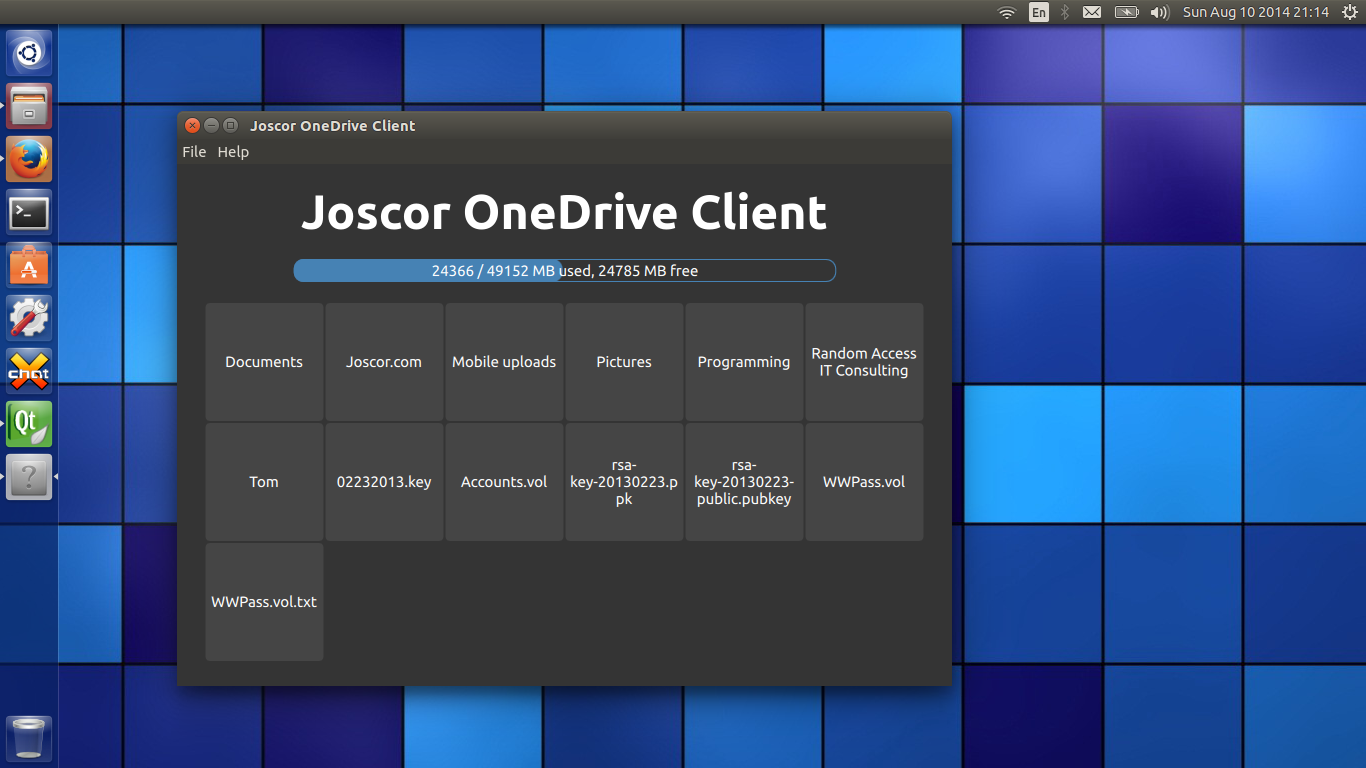Viewport: 1366px width, 768px height.
Task: Select the rsa-key-20130223-public.pubkey file
Action: tap(743, 481)
